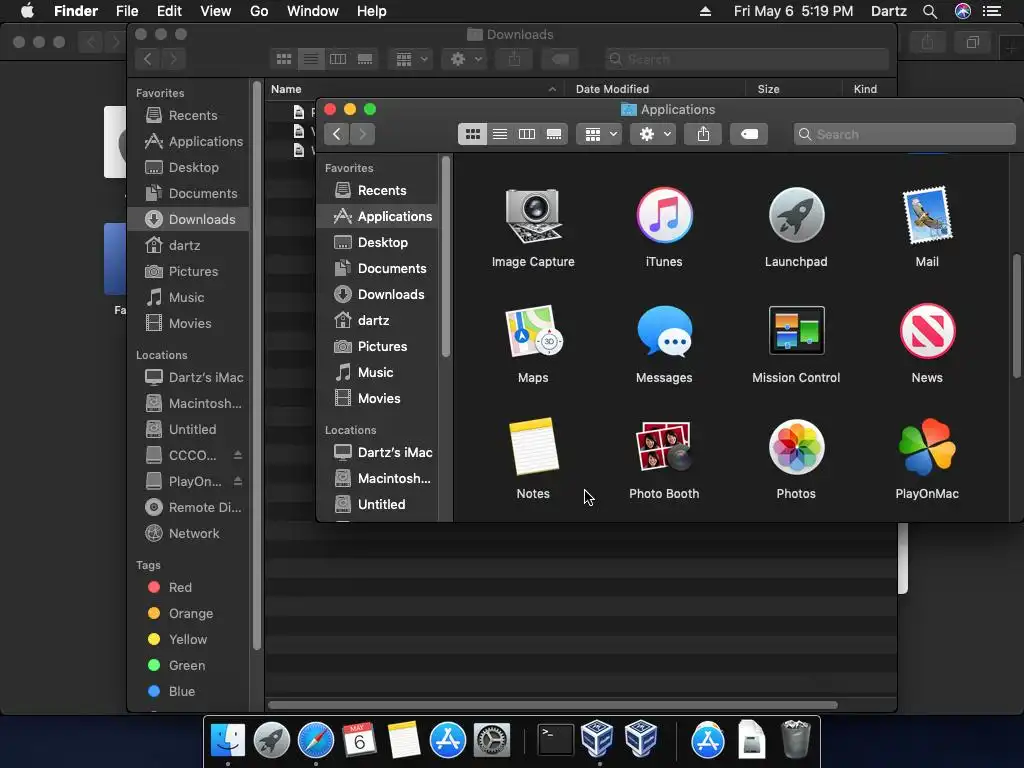1024x768 pixels.
Task: Switch Applications window to icon view
Action: click(x=473, y=134)
